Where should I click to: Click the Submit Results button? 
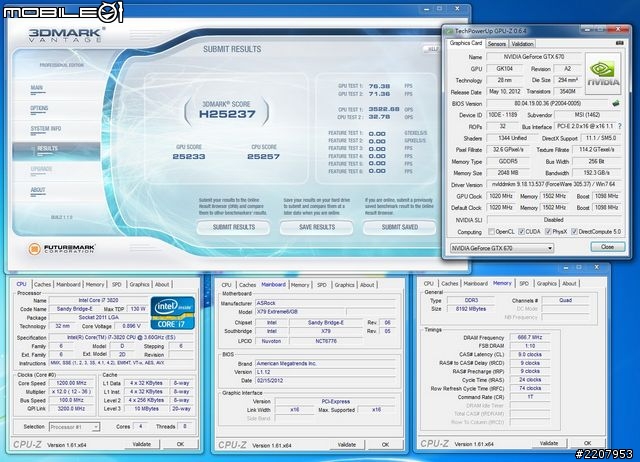[233, 227]
